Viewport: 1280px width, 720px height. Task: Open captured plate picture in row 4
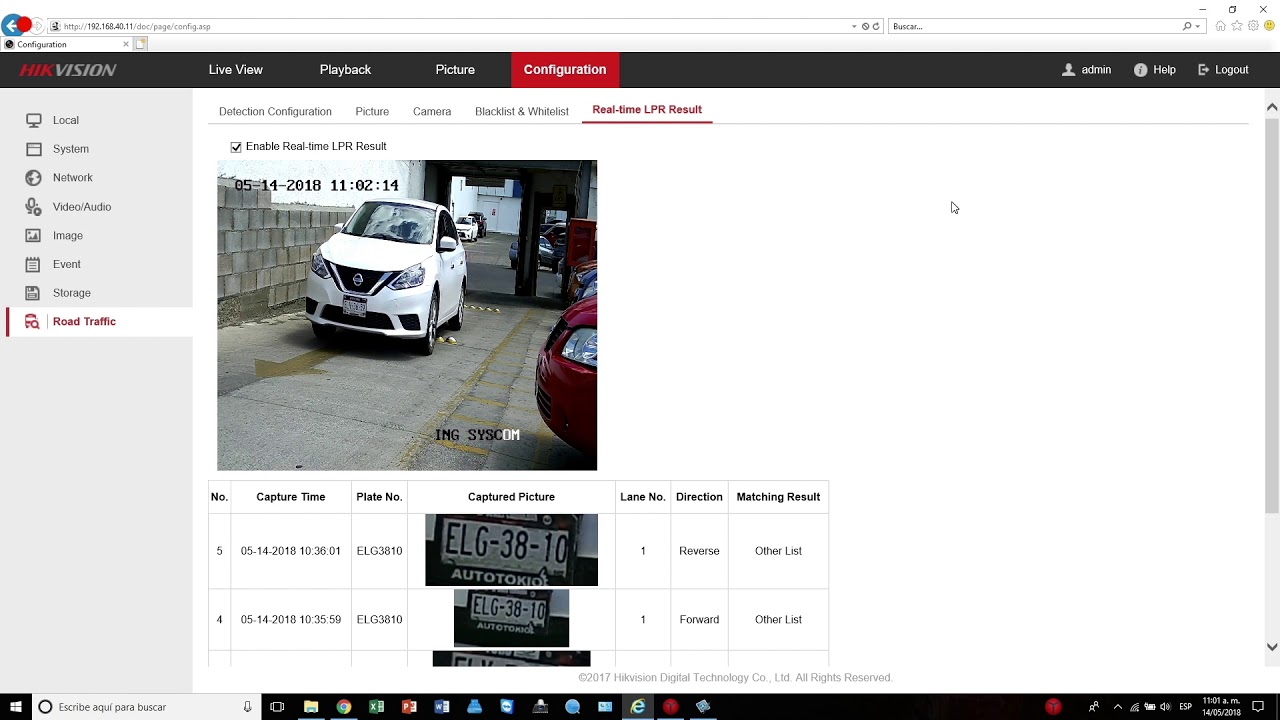[x=511, y=619]
